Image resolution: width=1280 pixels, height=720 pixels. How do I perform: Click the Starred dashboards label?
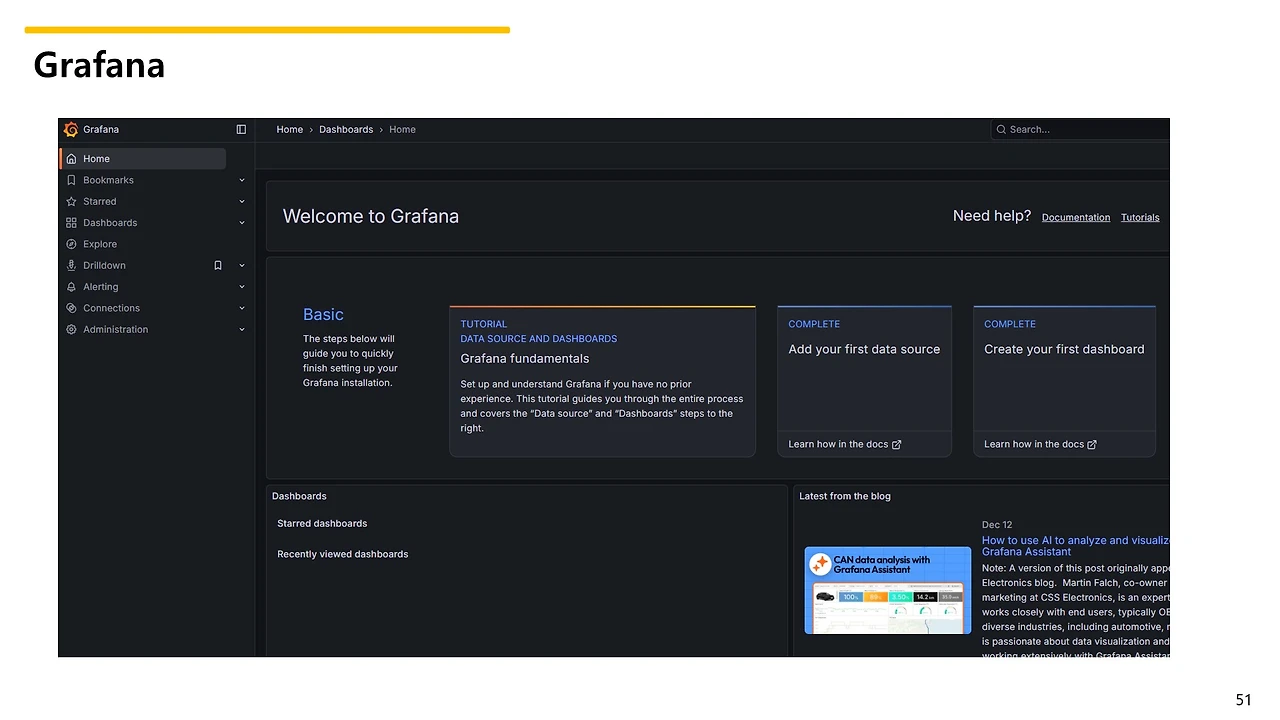[322, 523]
